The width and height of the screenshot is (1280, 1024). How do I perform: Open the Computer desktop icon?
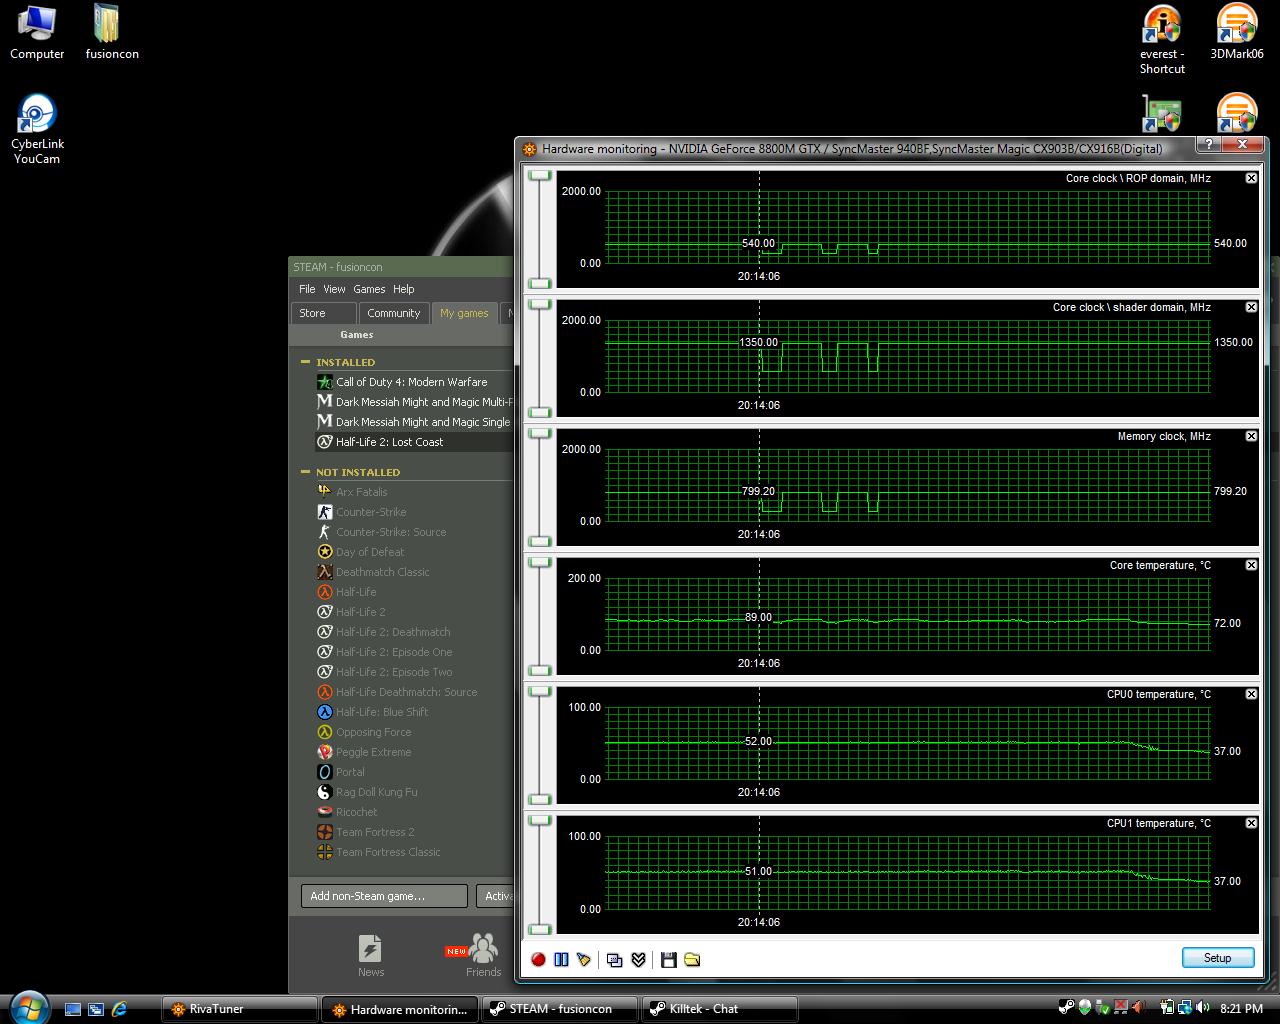[37, 32]
